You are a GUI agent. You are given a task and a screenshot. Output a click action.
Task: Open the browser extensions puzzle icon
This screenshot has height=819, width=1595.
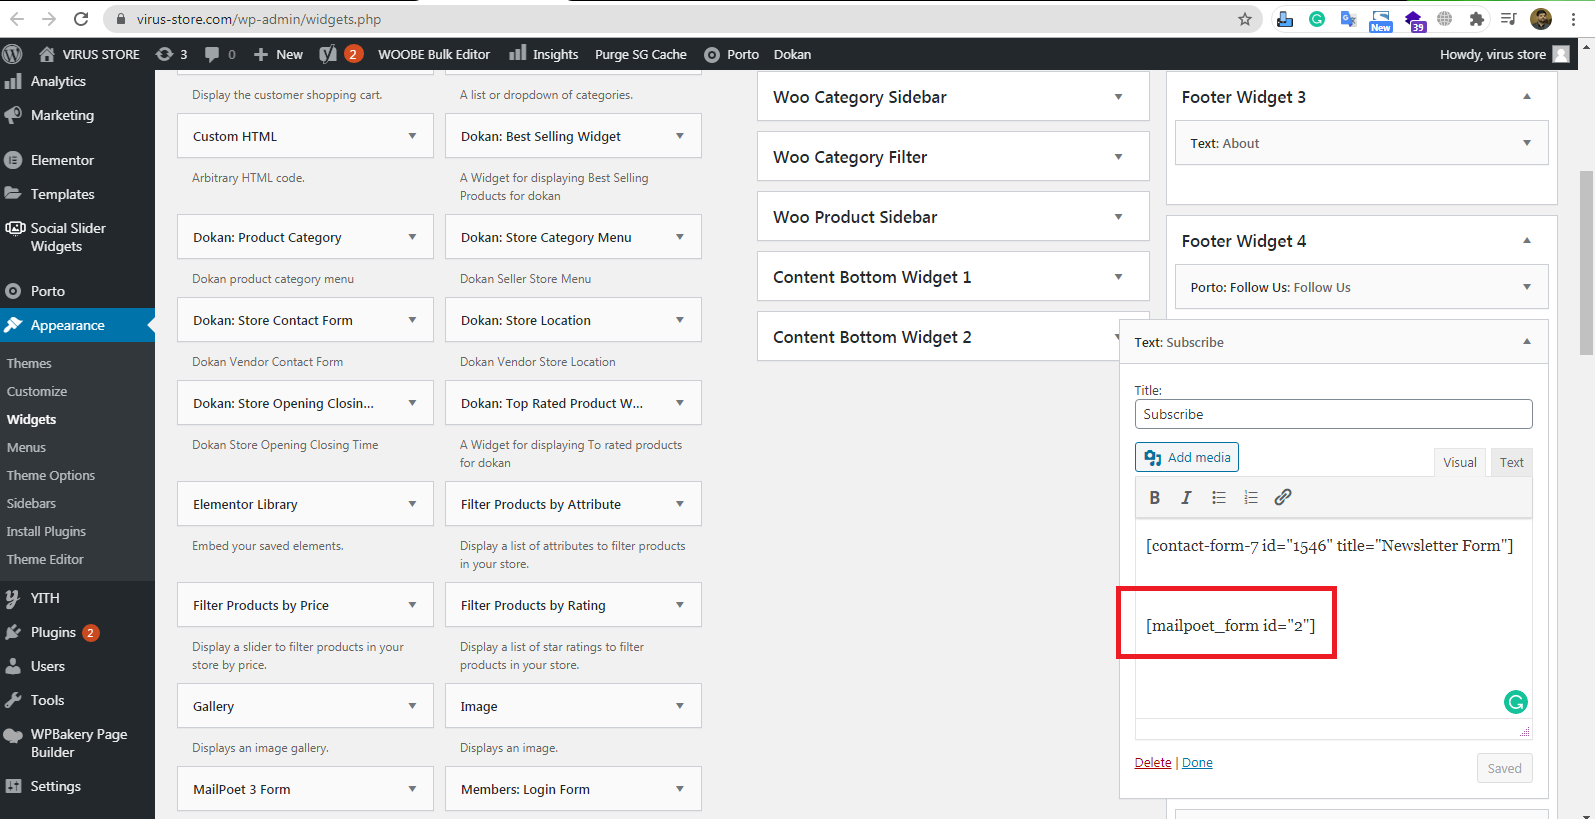[1476, 19]
